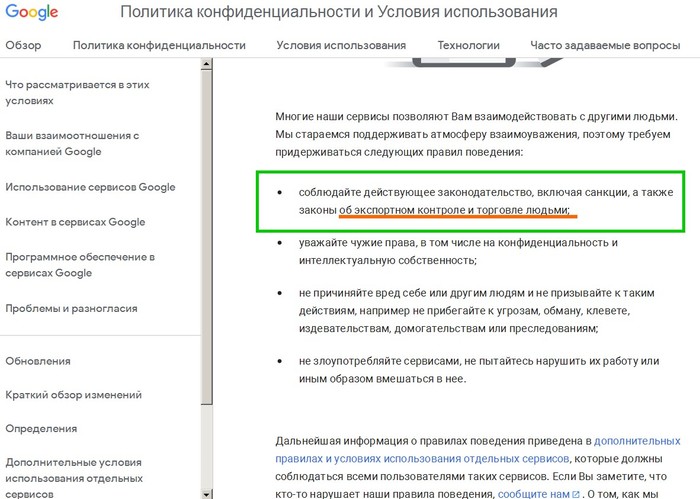
Task: Open 'Ваши взаимоотношения с компанией Google'
Action: coord(72,143)
